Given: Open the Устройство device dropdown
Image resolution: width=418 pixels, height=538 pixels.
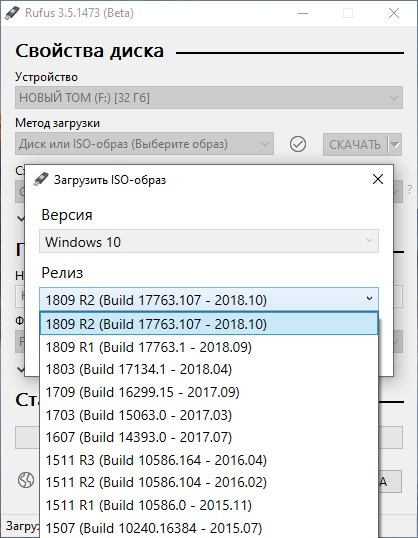Looking at the screenshot, I should (x=209, y=98).
